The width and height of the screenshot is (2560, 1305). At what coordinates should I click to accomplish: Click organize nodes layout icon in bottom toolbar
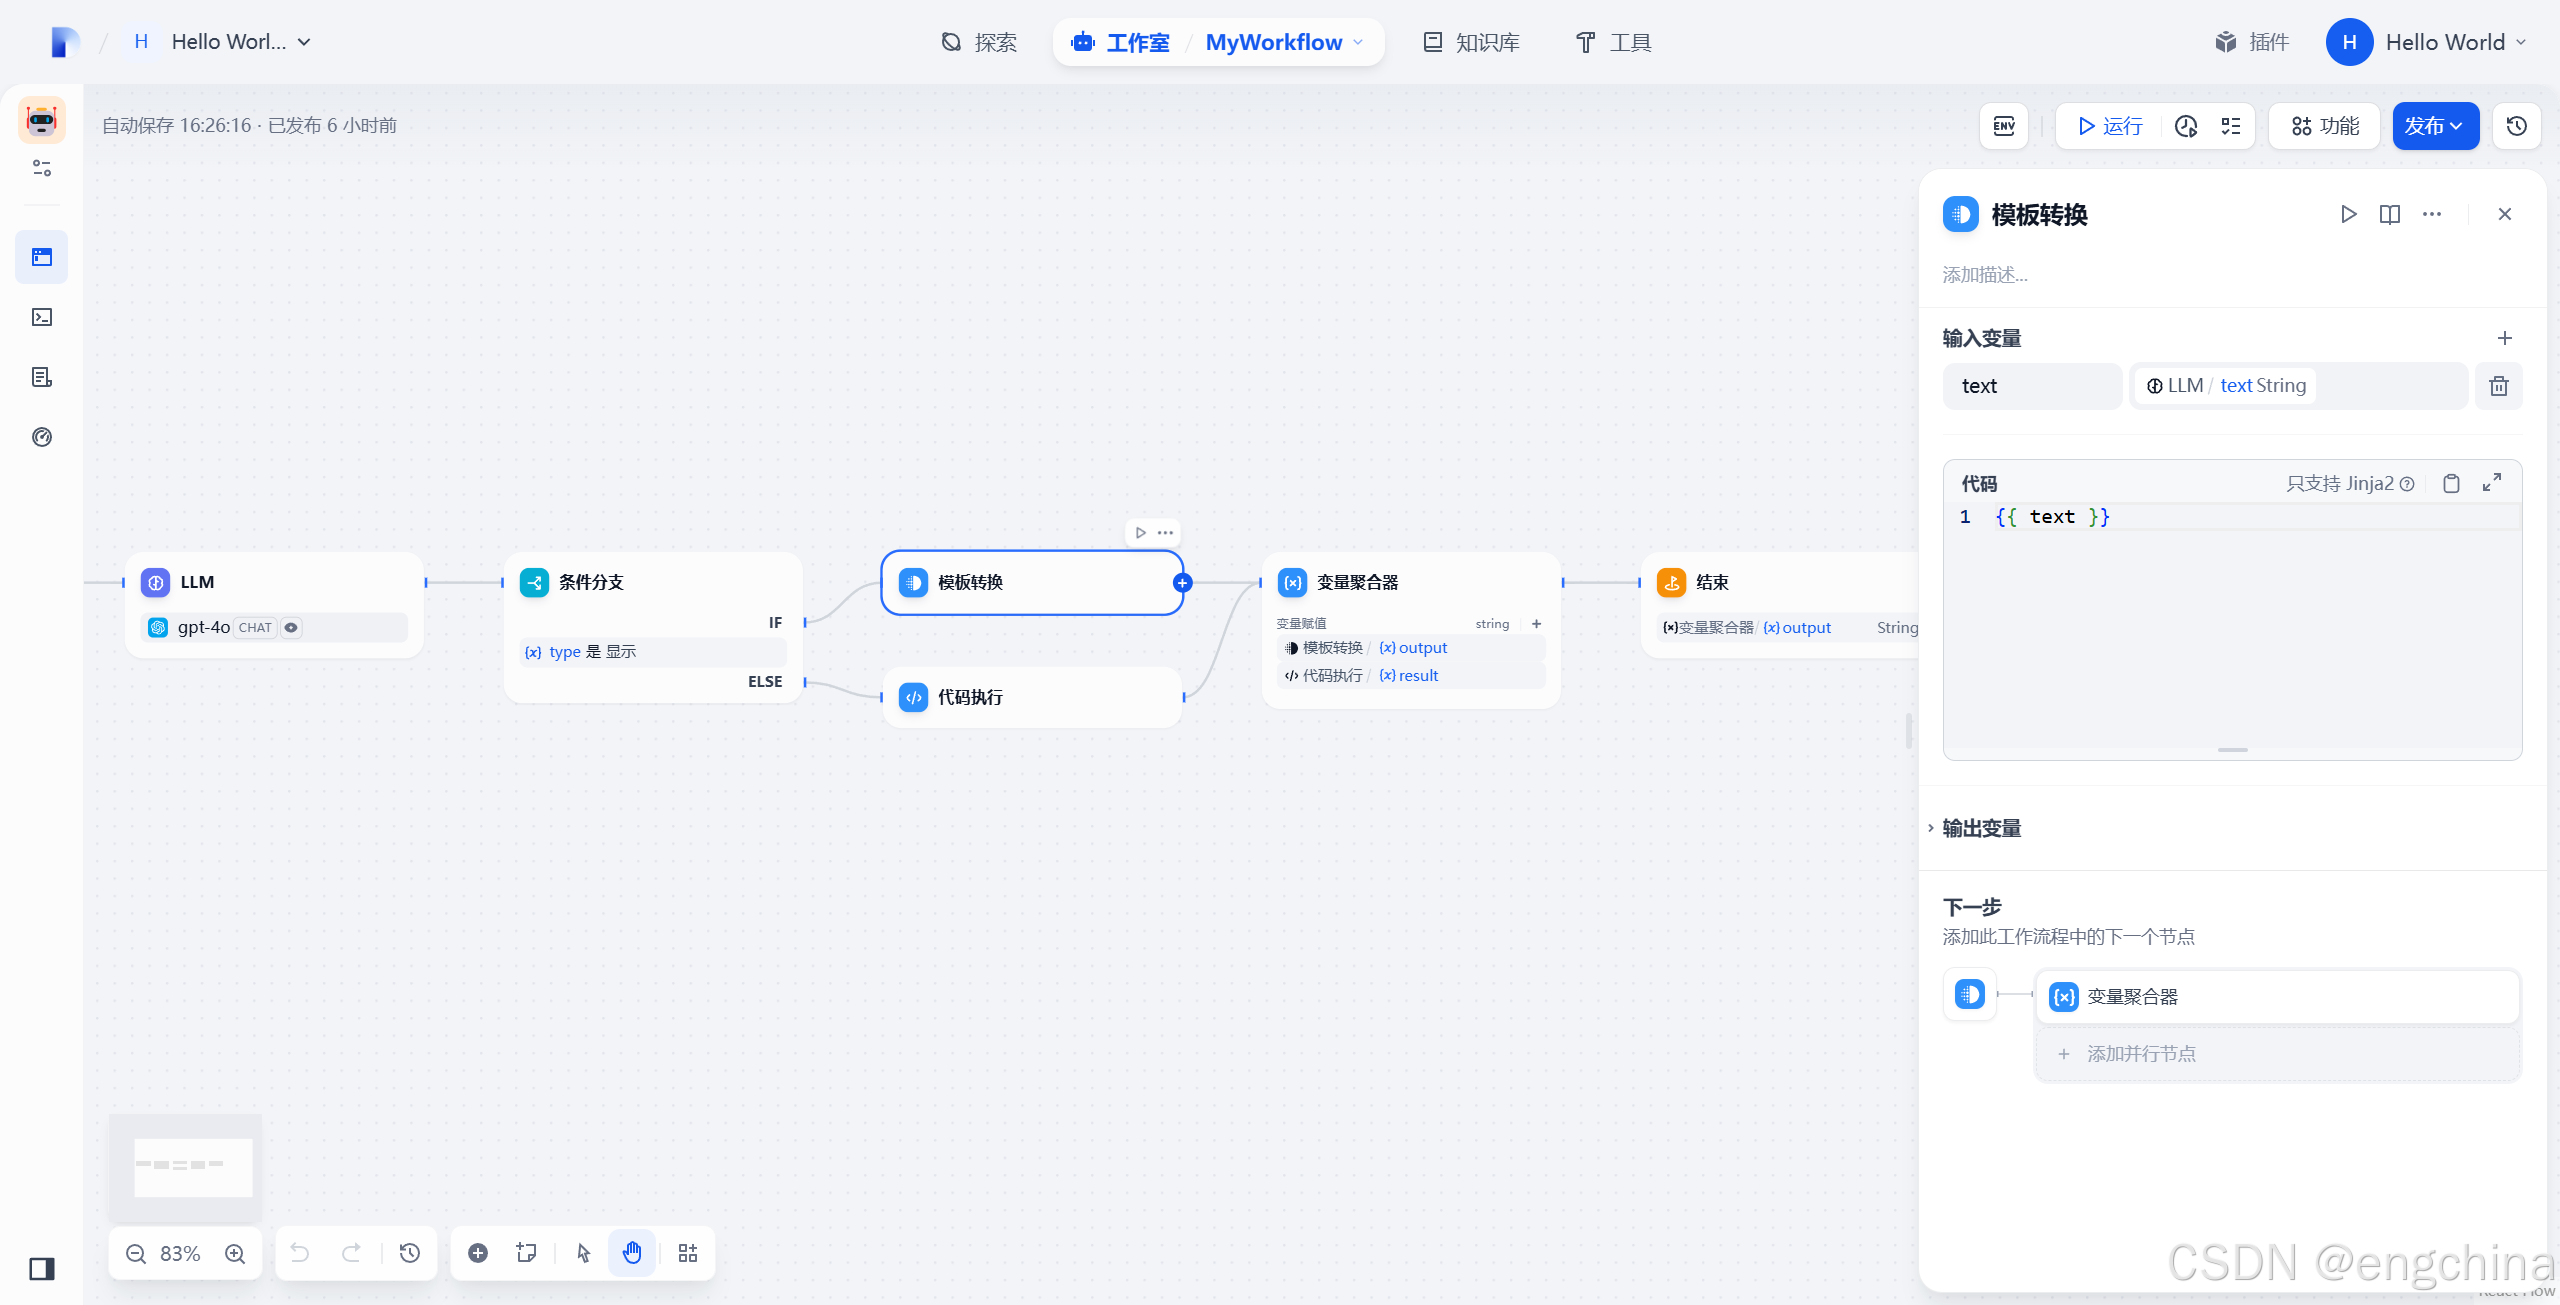point(688,1253)
